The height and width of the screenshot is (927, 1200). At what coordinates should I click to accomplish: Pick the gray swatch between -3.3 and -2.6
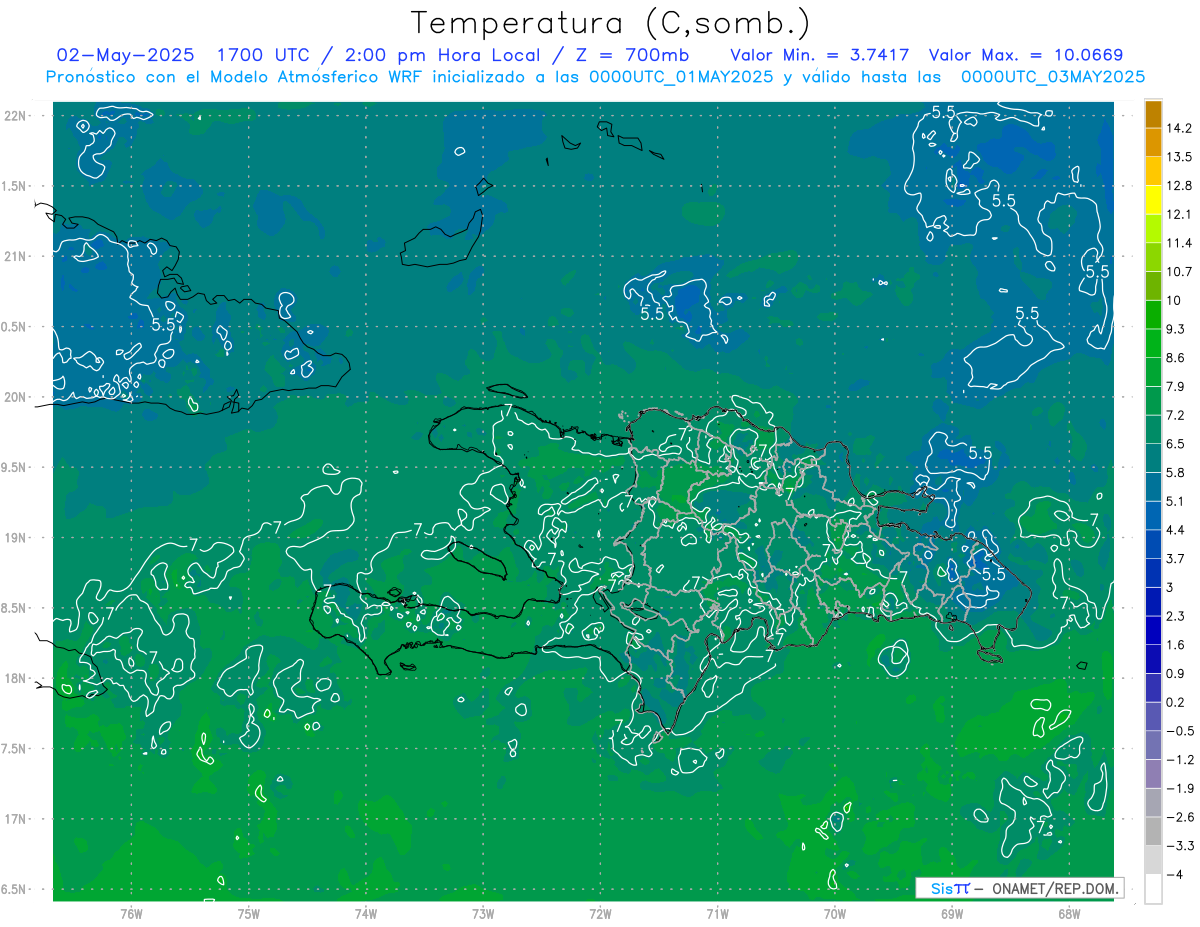[1153, 831]
